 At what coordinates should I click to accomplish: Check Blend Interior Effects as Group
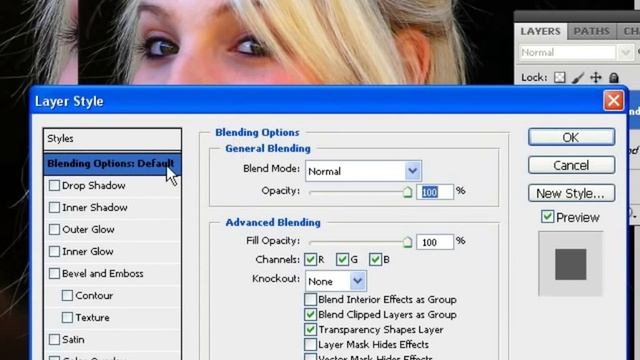tap(310, 300)
